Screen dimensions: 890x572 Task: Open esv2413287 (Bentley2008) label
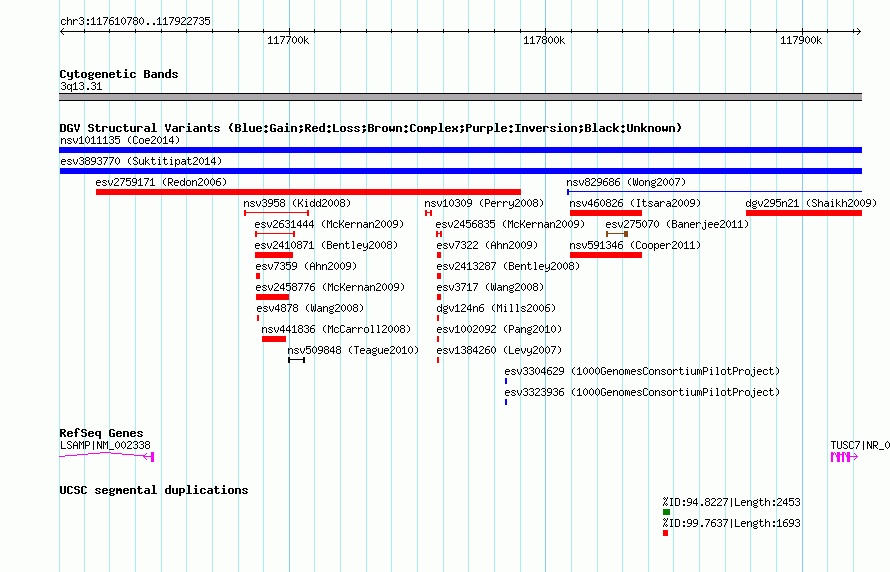pyautogui.click(x=508, y=266)
